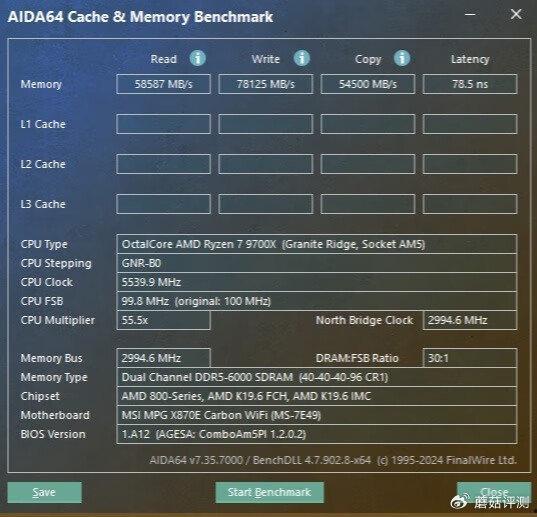Screen dimensions: 537x517
Task: Minimize the AIDA64 benchmark window
Action: point(470,14)
